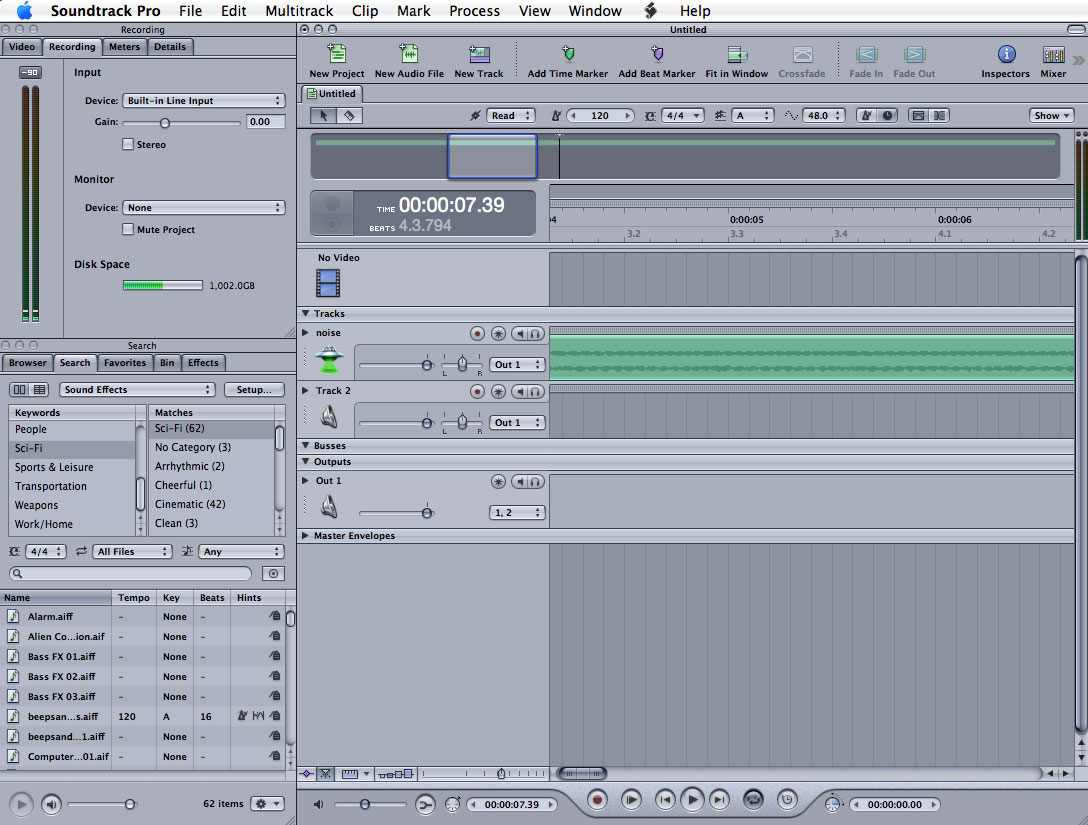This screenshot has width=1088, height=825.
Task: Adjust the noise track volume slider
Action: pos(427,364)
